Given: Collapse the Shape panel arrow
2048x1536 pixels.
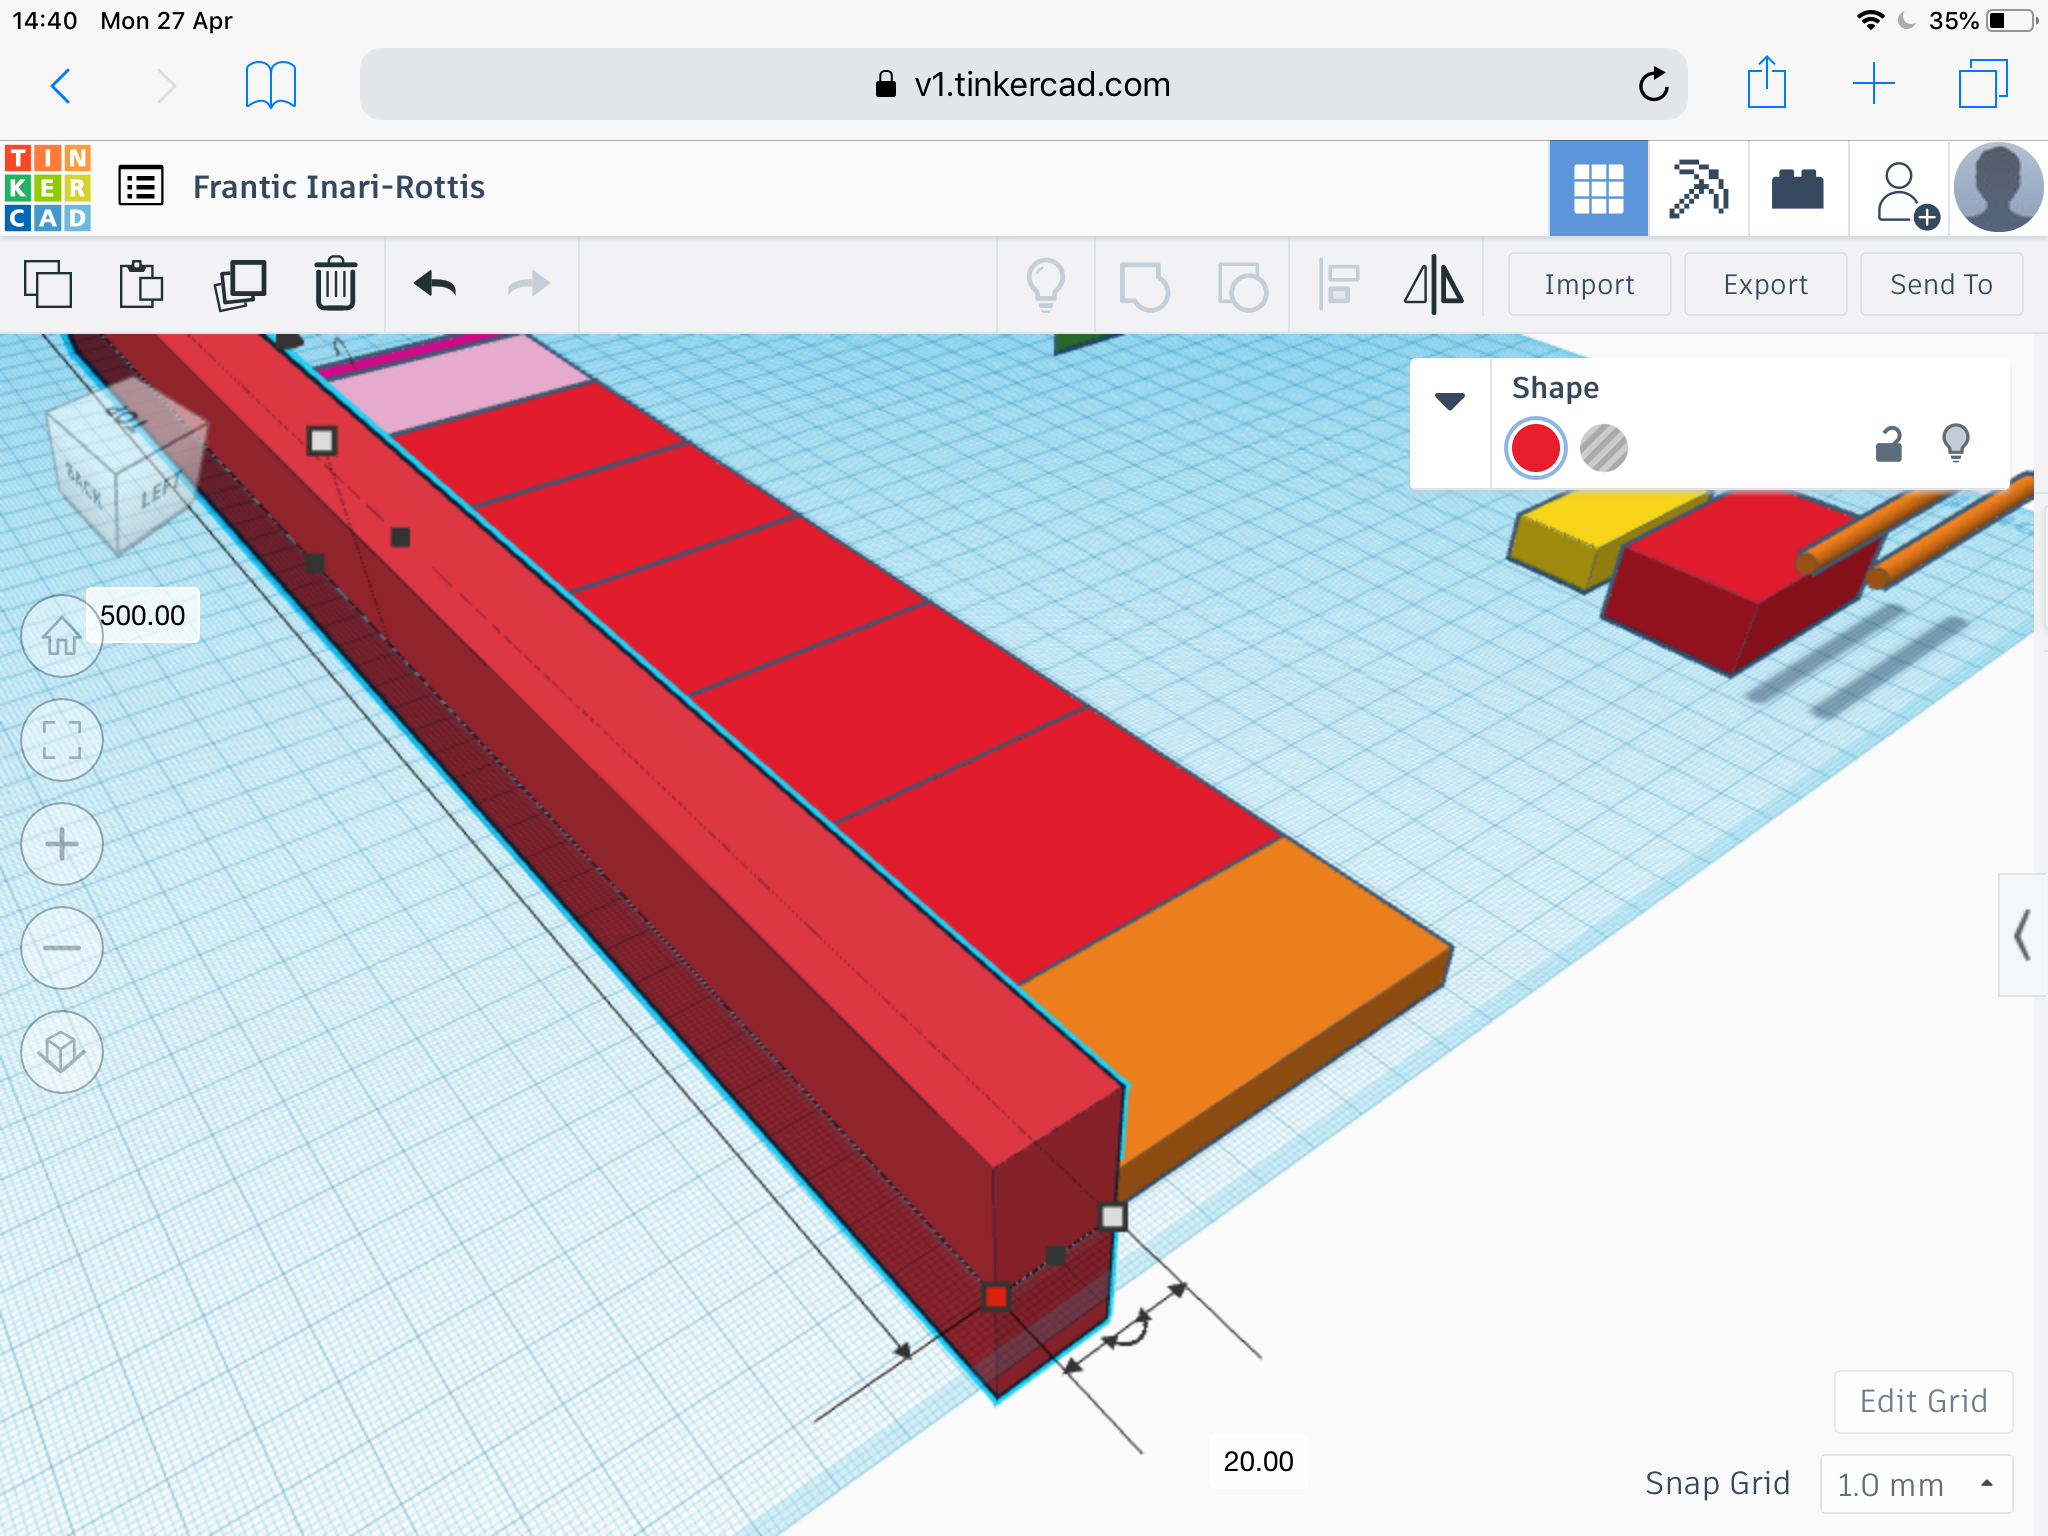Looking at the screenshot, I should (x=1449, y=401).
